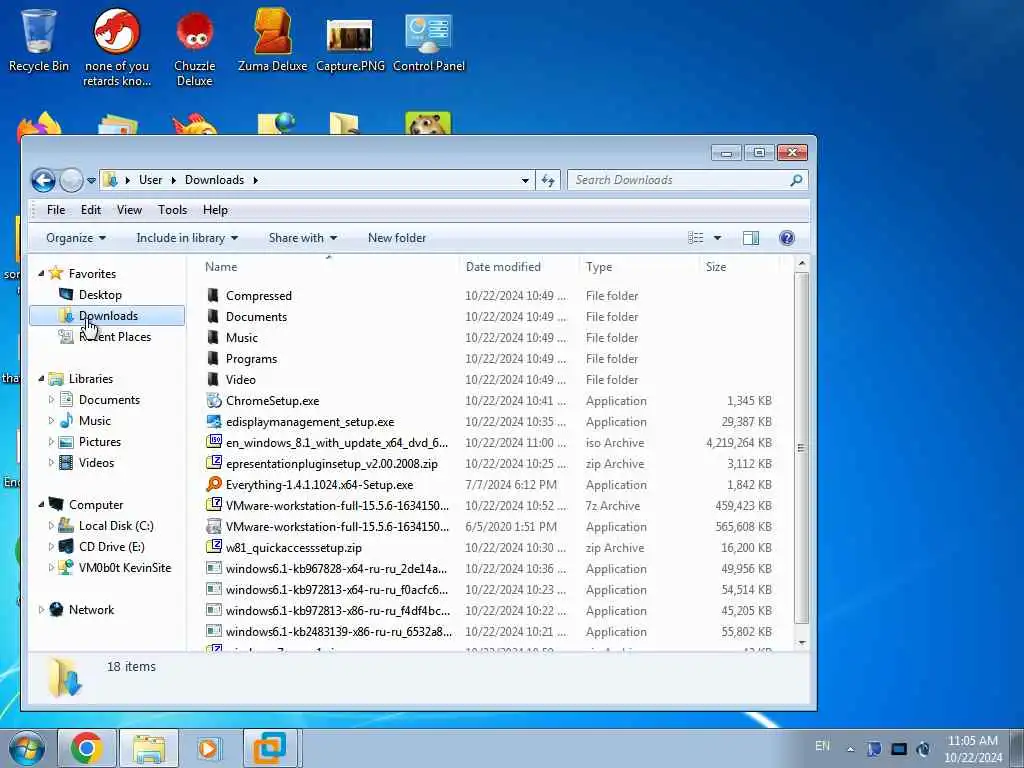This screenshot has height=768, width=1024.
Task: Open Capture.PNG desktop file
Action: click(x=350, y=43)
